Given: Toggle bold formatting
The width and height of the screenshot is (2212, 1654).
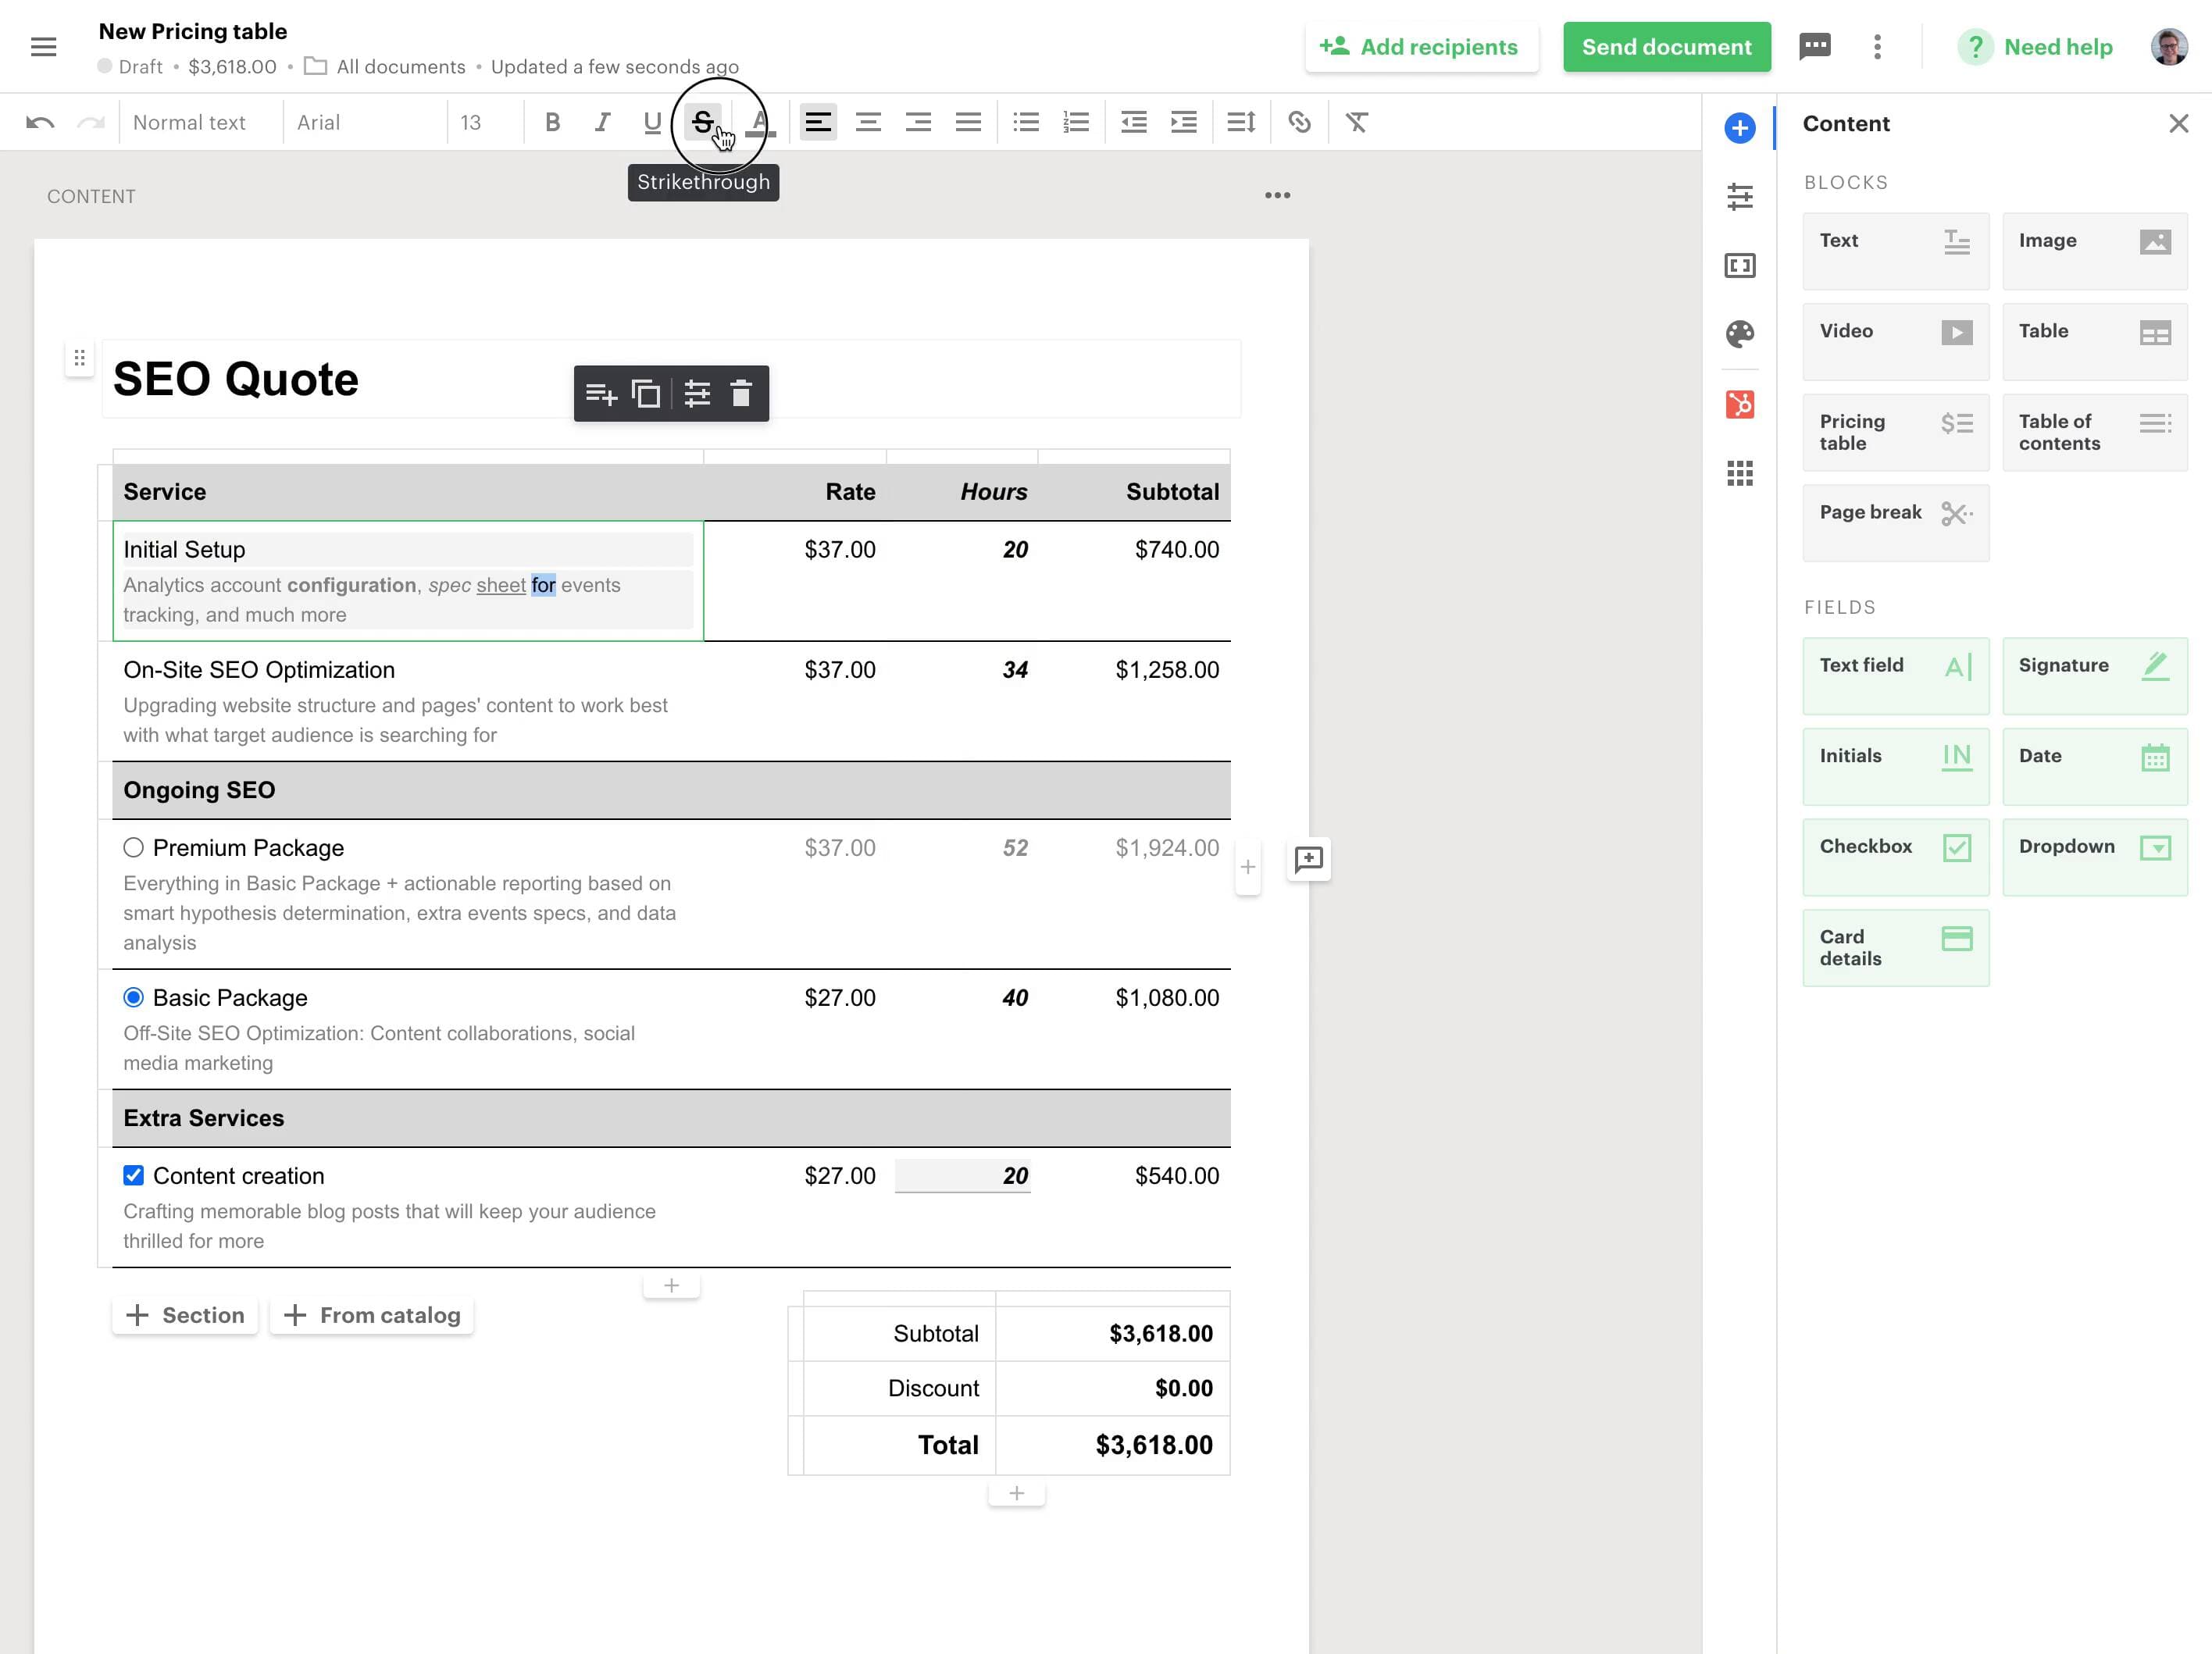Looking at the screenshot, I should click(552, 123).
